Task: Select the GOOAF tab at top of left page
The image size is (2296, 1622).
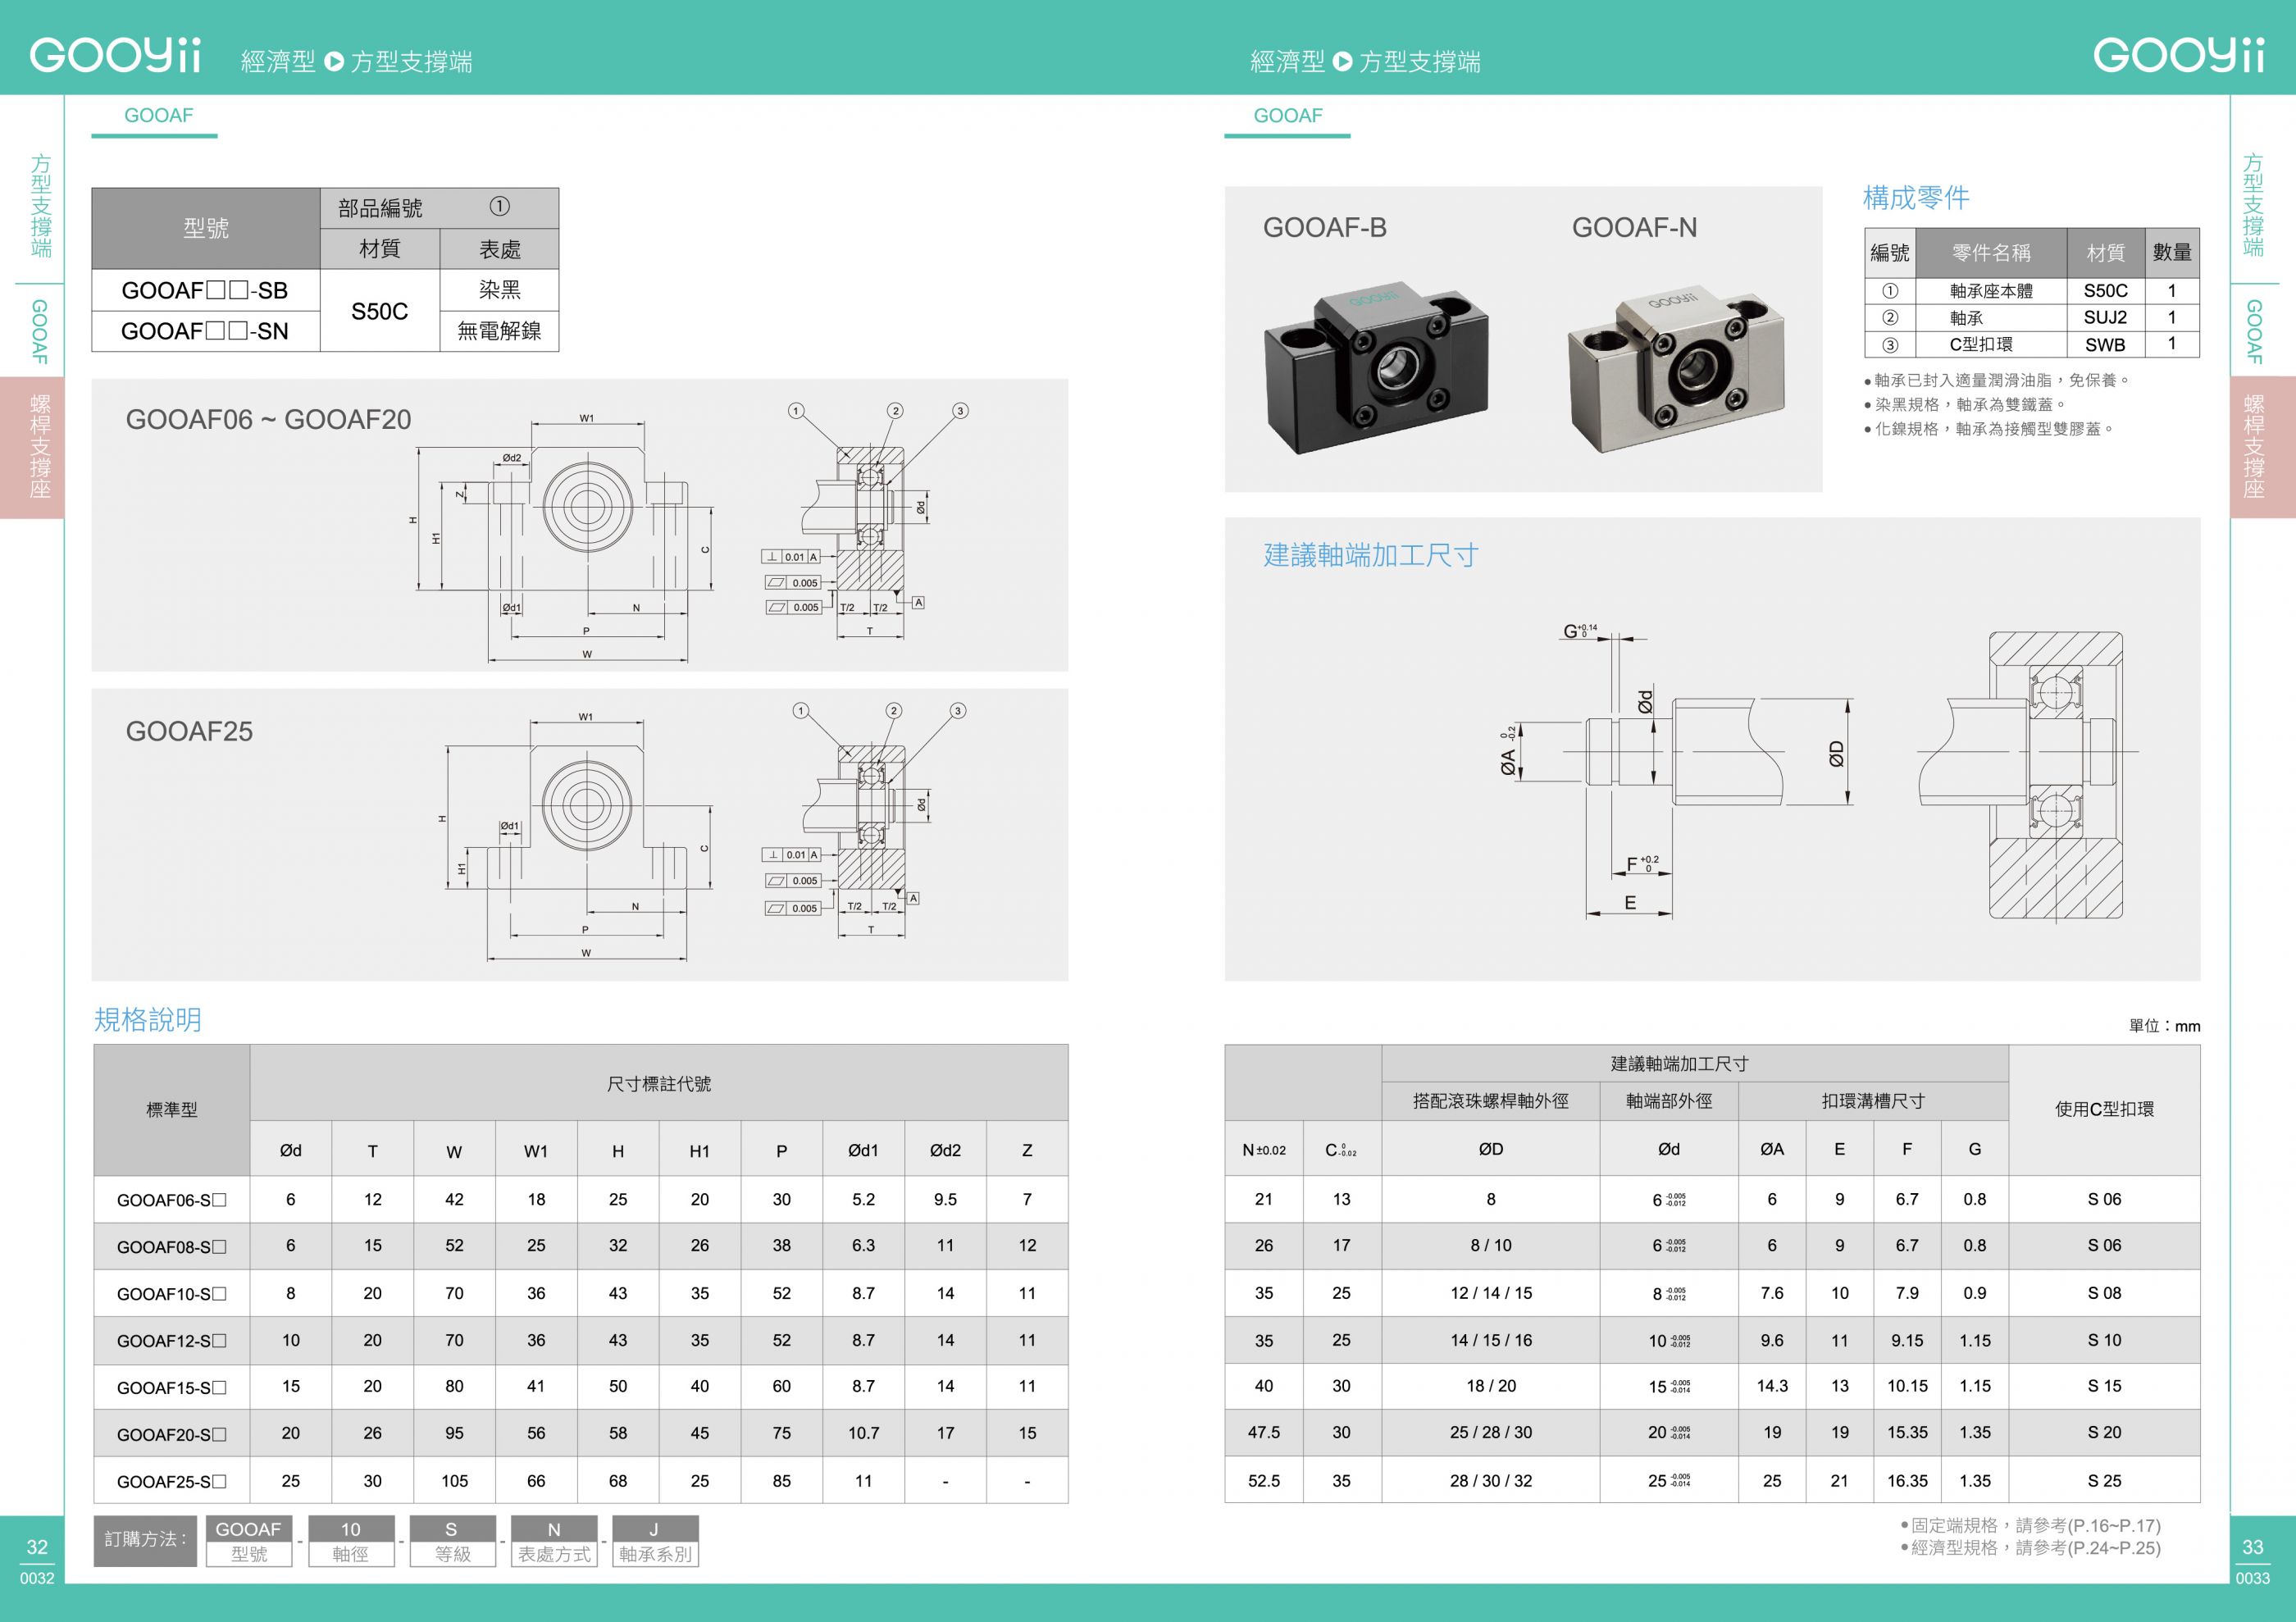Action: pos(158,116)
